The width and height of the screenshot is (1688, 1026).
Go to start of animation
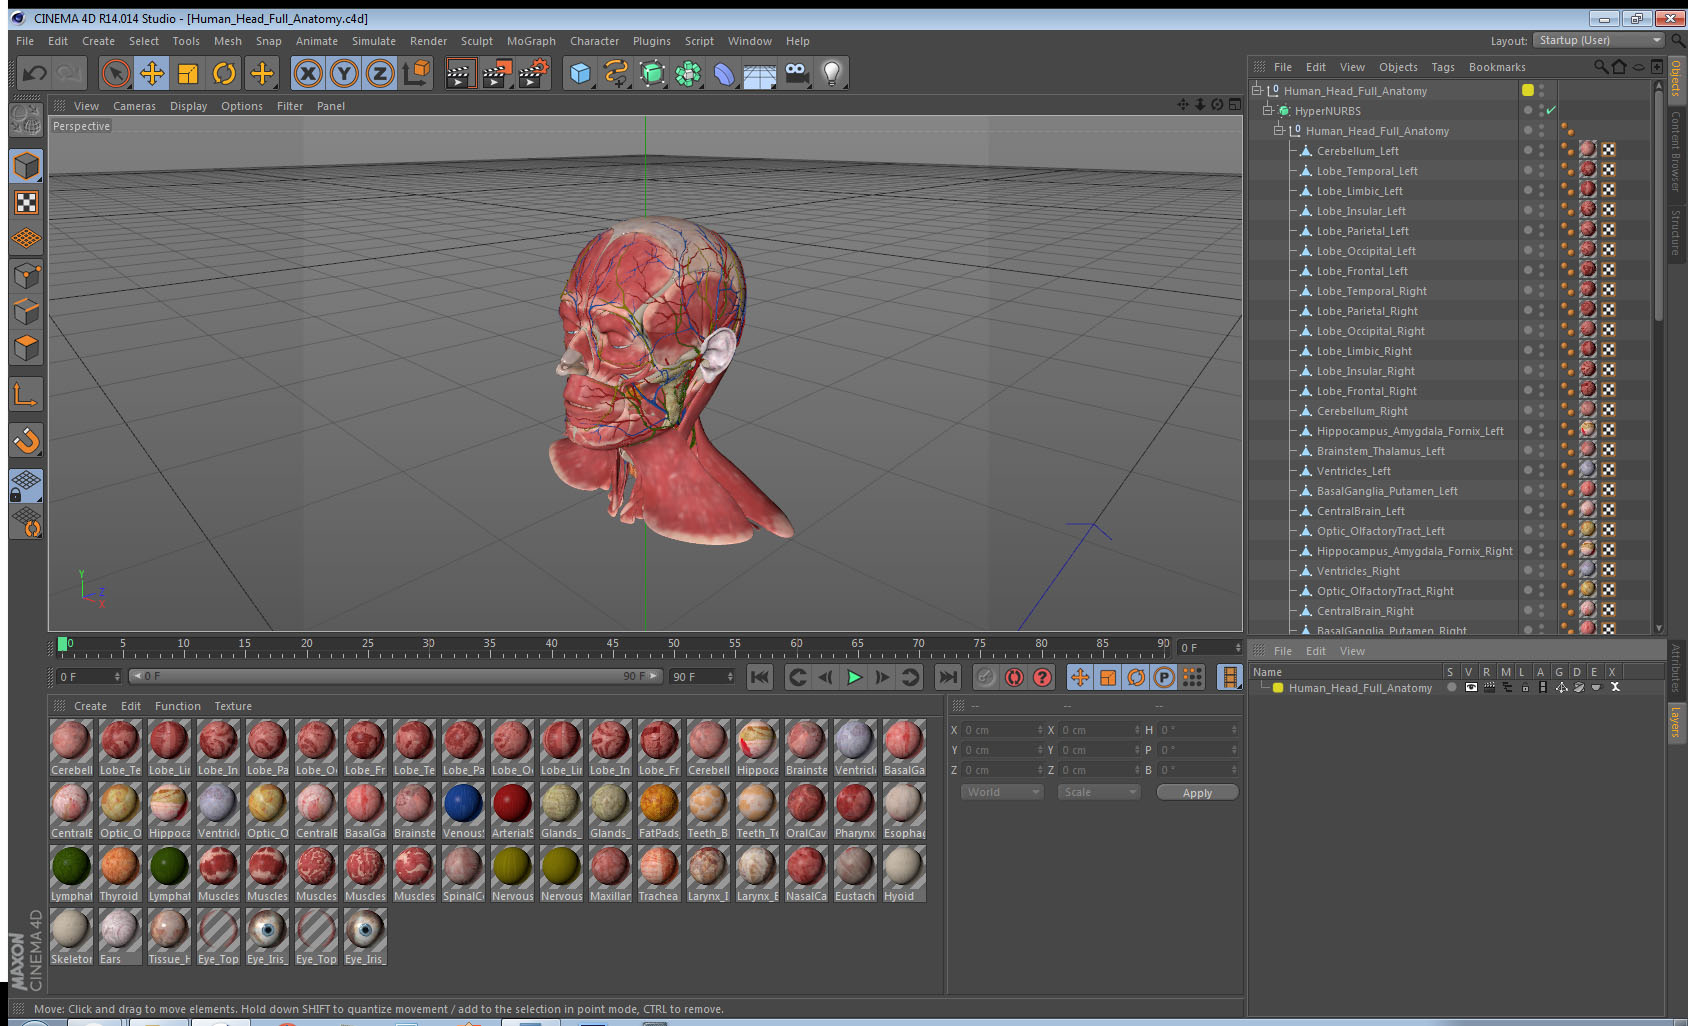click(760, 677)
